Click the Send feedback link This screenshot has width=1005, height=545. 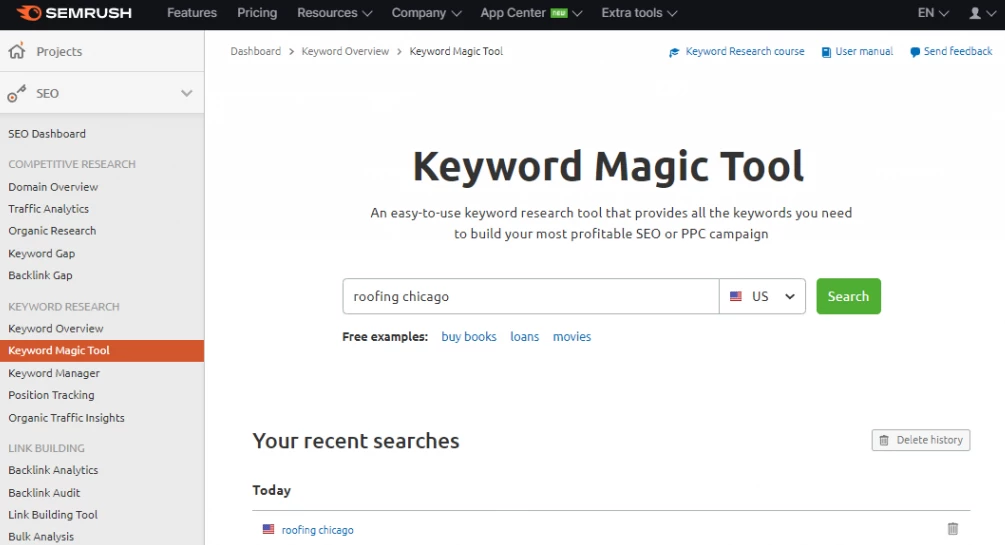[958, 51]
